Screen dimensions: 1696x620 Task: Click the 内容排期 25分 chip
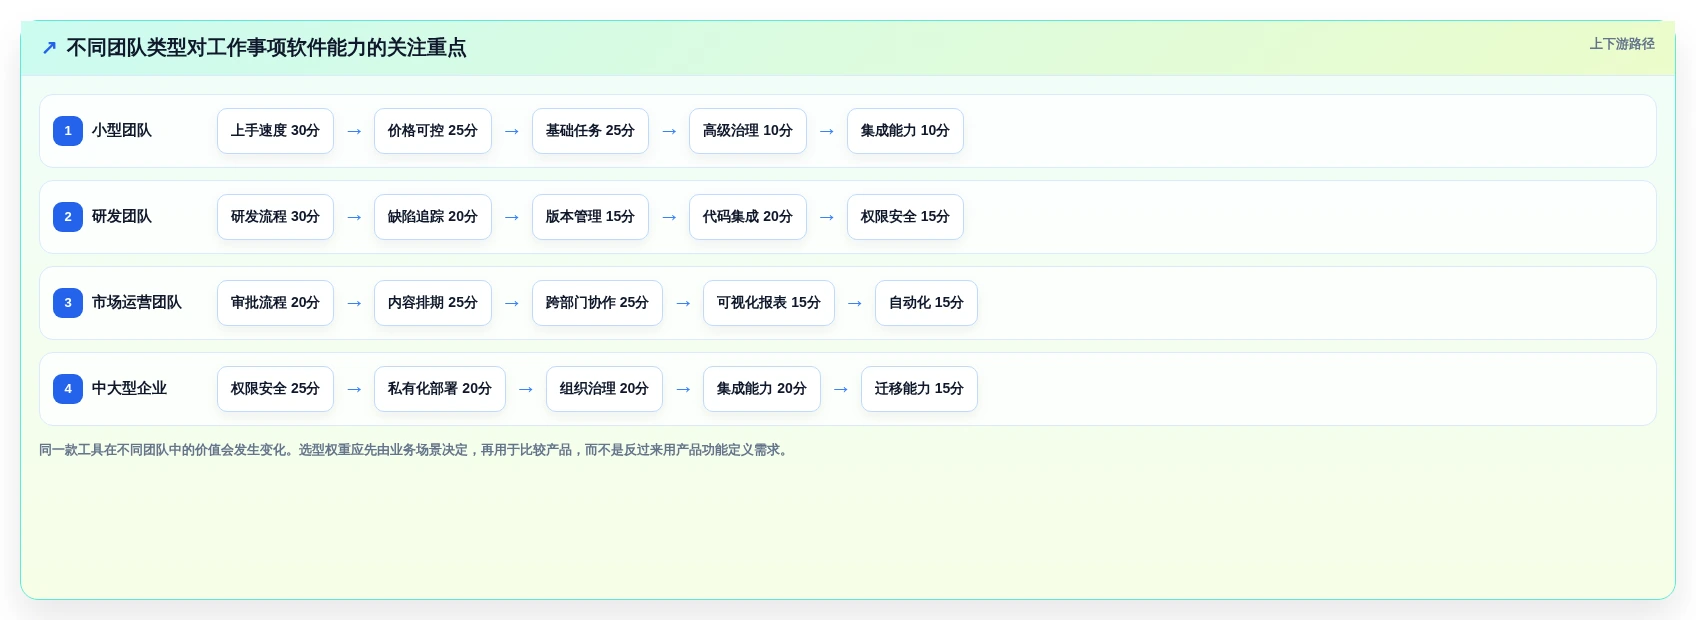click(433, 303)
